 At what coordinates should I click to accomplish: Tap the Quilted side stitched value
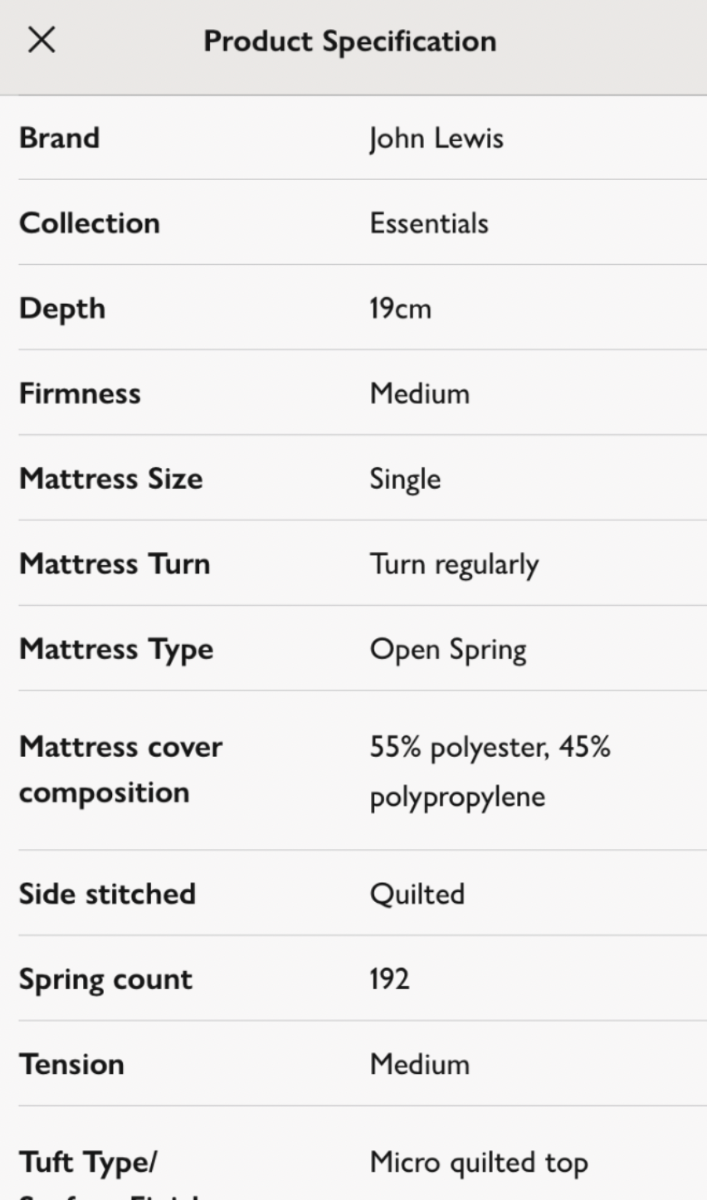(x=417, y=893)
